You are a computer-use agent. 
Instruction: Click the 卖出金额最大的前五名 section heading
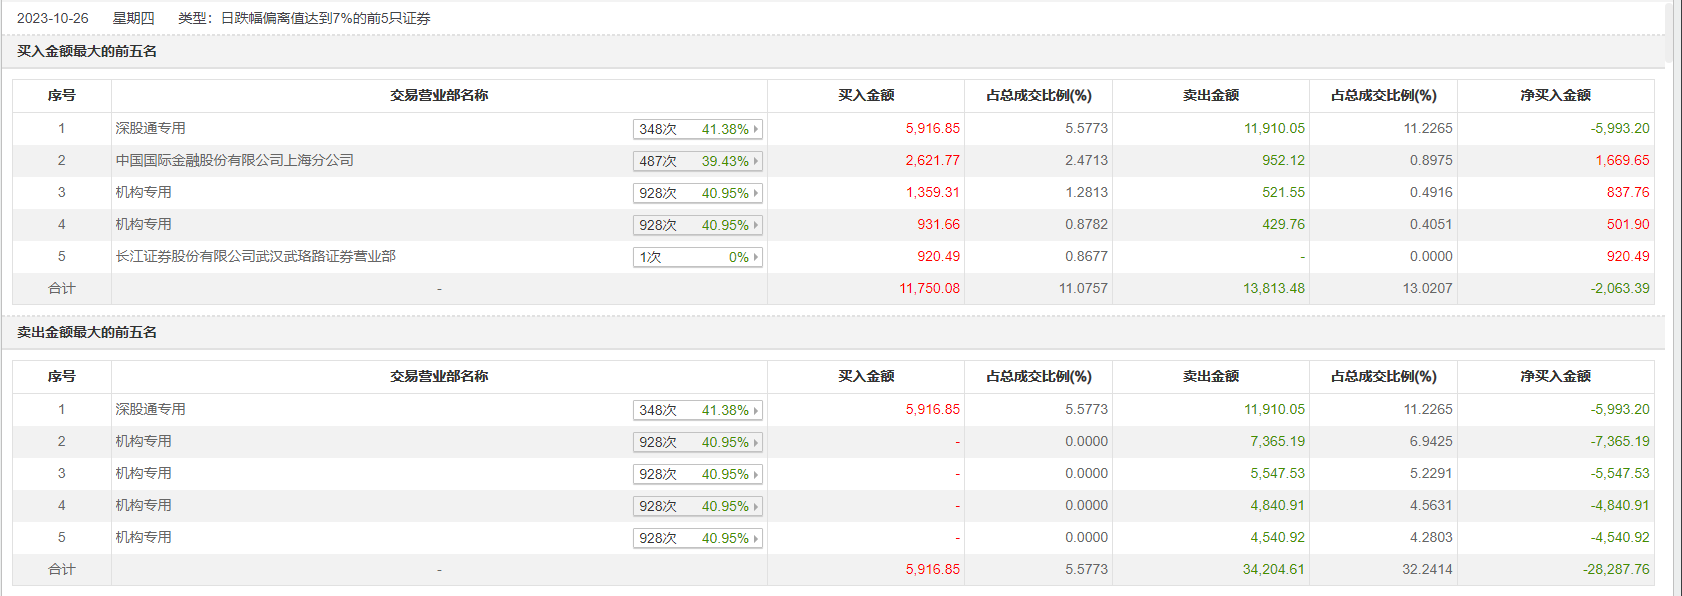[x=87, y=332]
